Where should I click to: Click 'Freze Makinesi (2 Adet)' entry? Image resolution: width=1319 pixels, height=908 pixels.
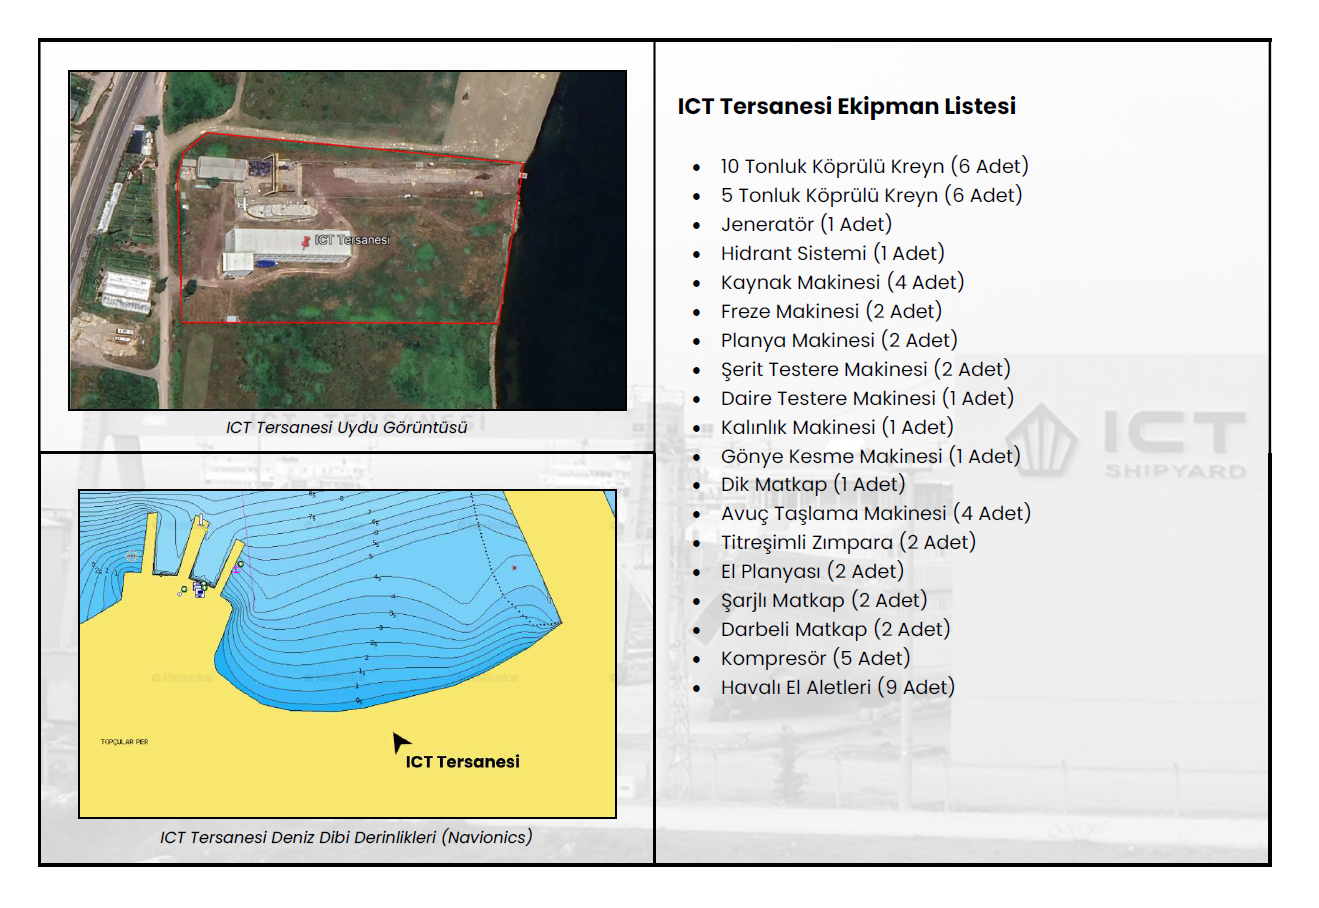point(831,311)
